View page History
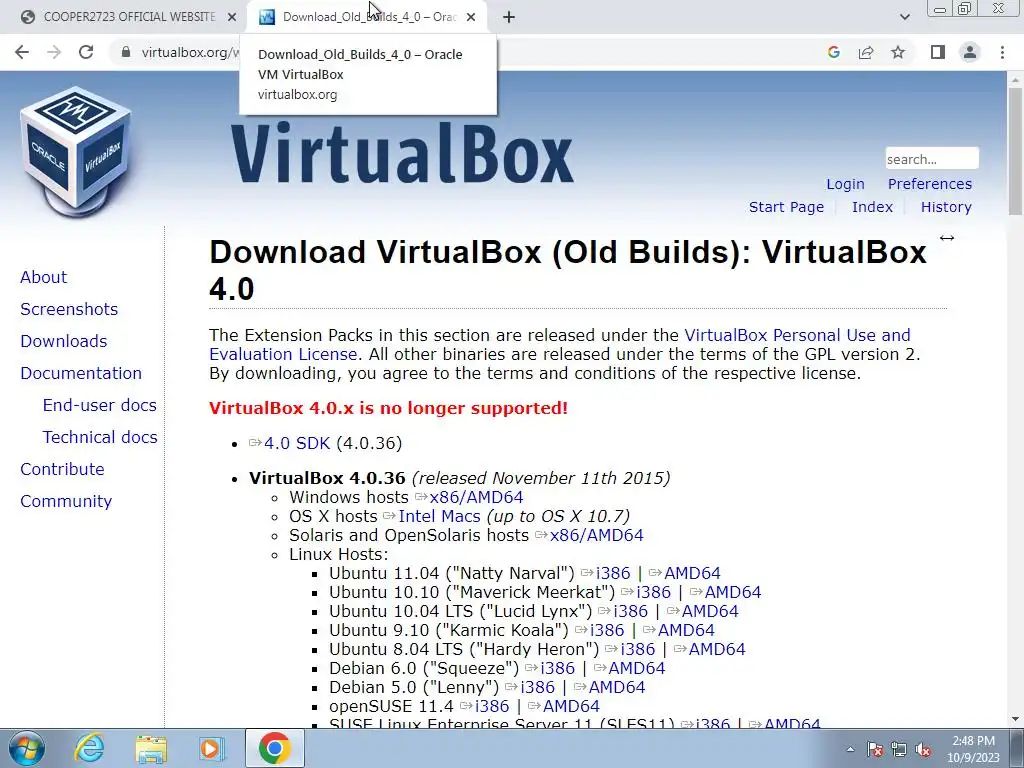 (946, 207)
